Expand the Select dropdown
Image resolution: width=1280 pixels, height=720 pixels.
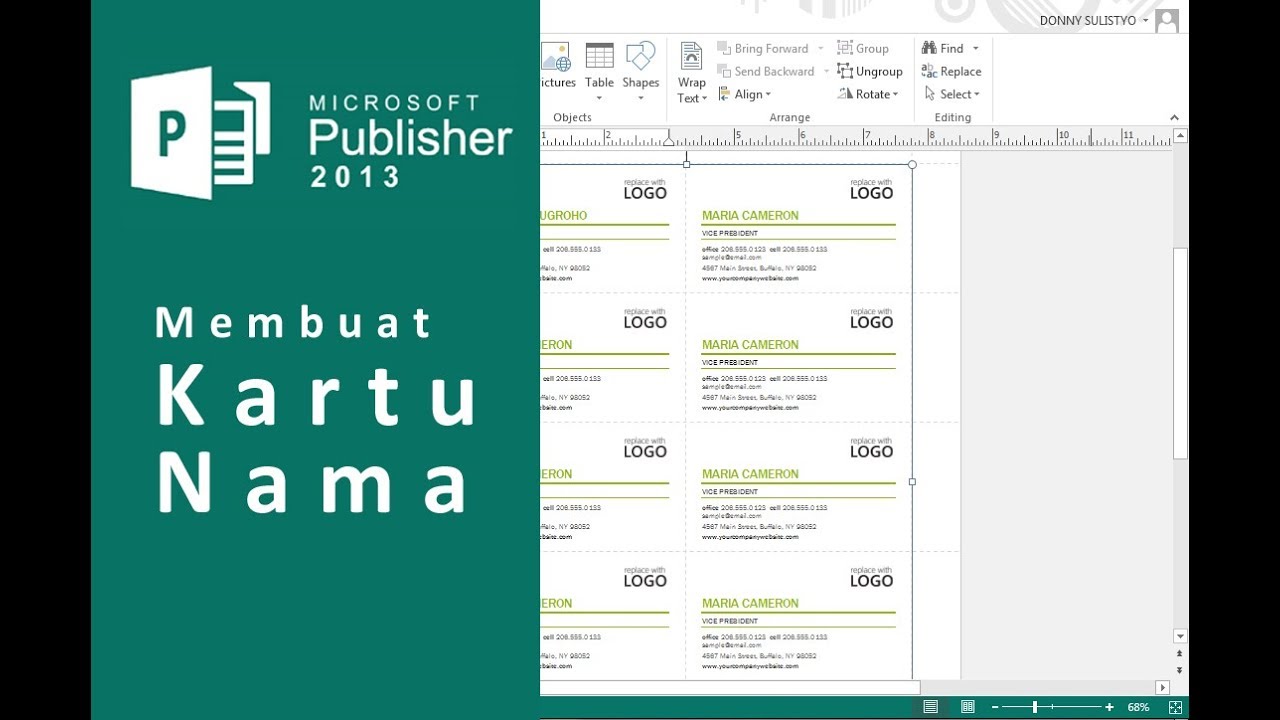976,95
